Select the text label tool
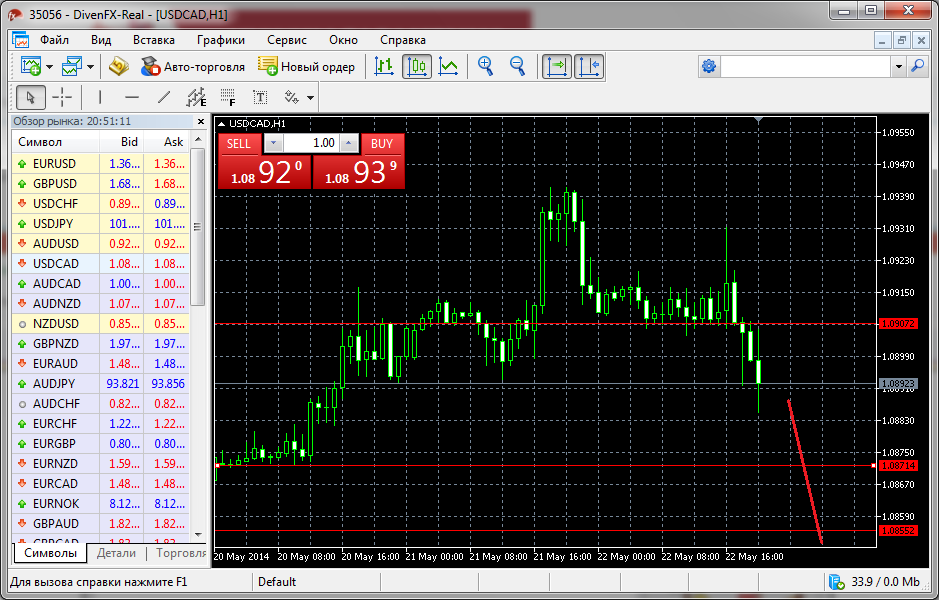 point(260,97)
